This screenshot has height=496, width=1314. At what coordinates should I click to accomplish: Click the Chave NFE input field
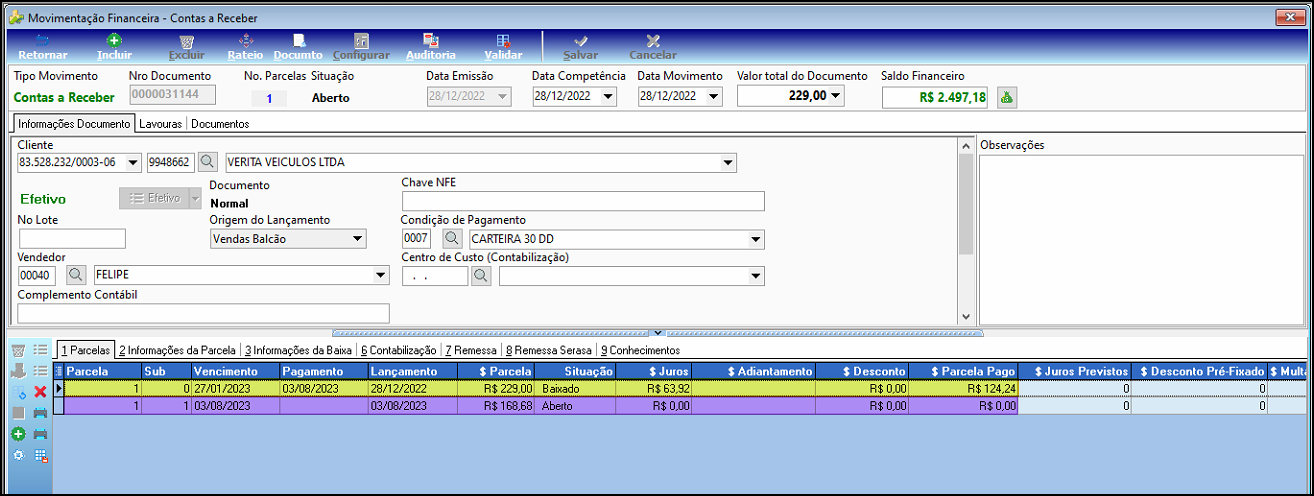583,201
